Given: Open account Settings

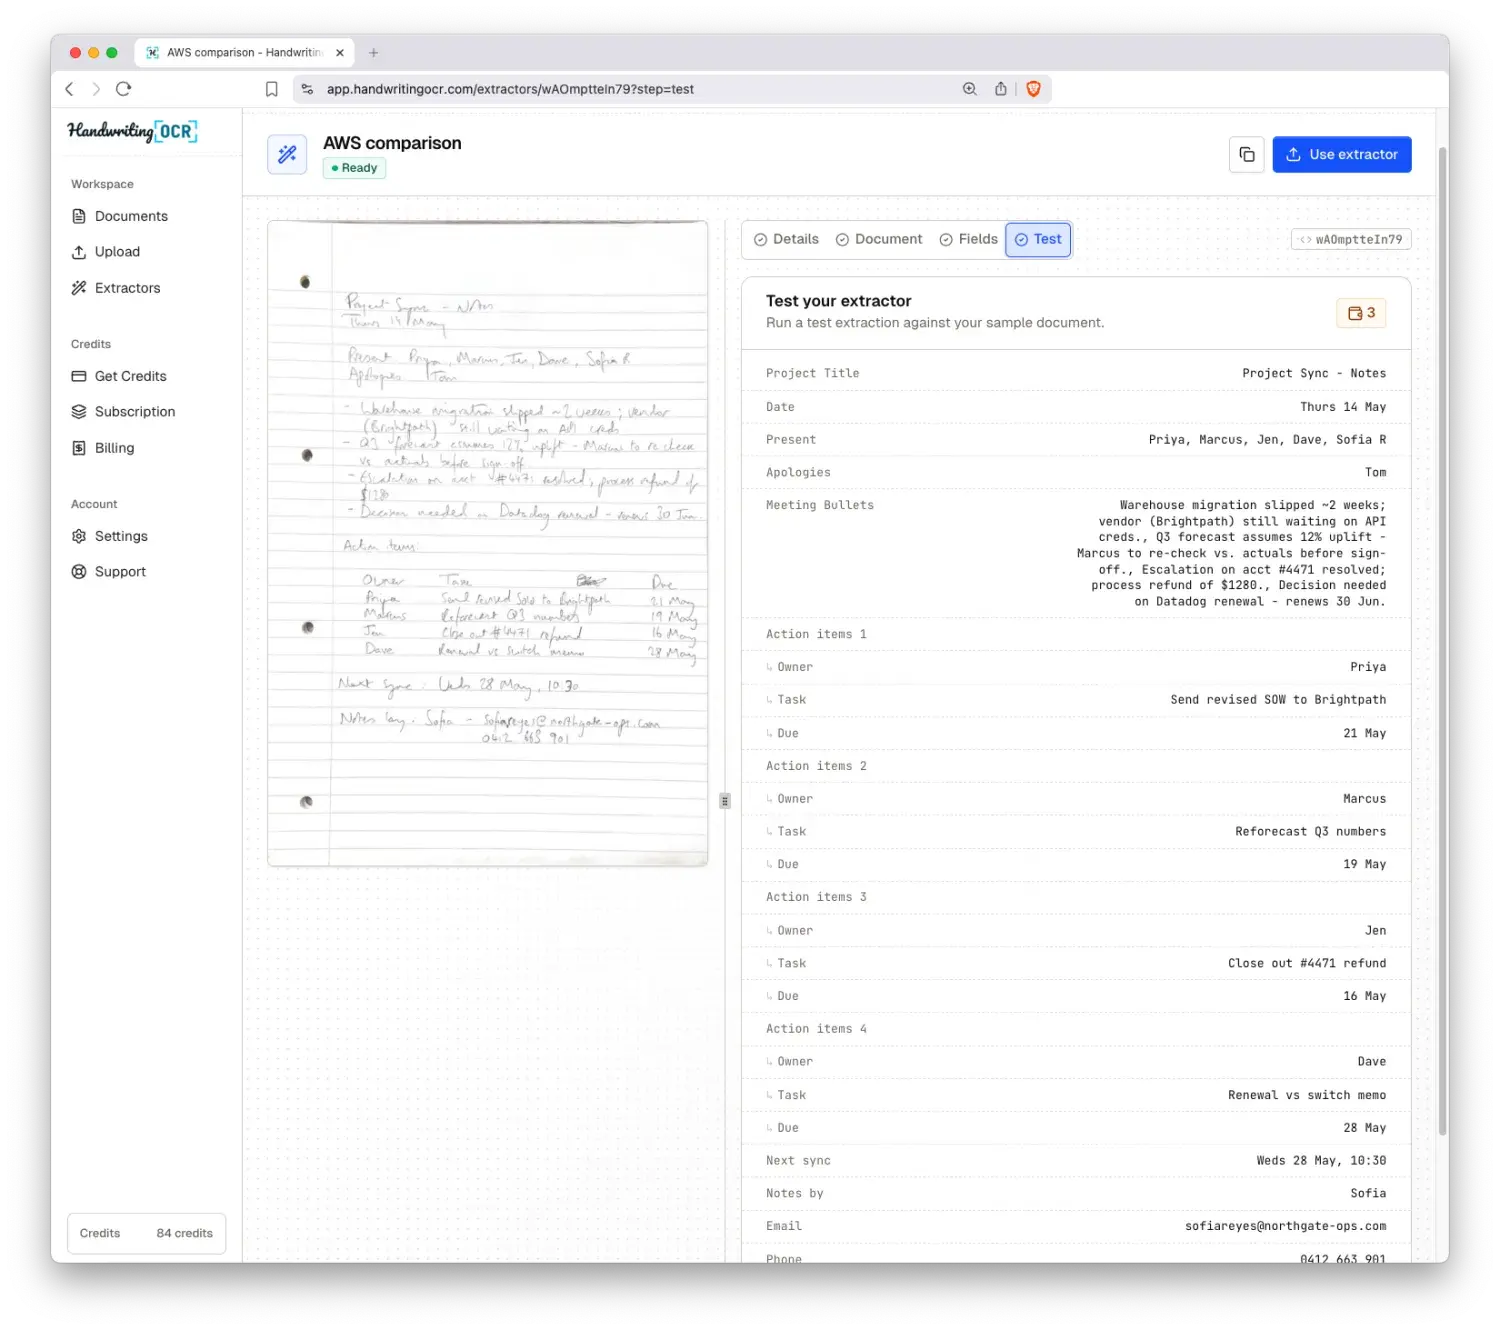Looking at the screenshot, I should (110, 536).
